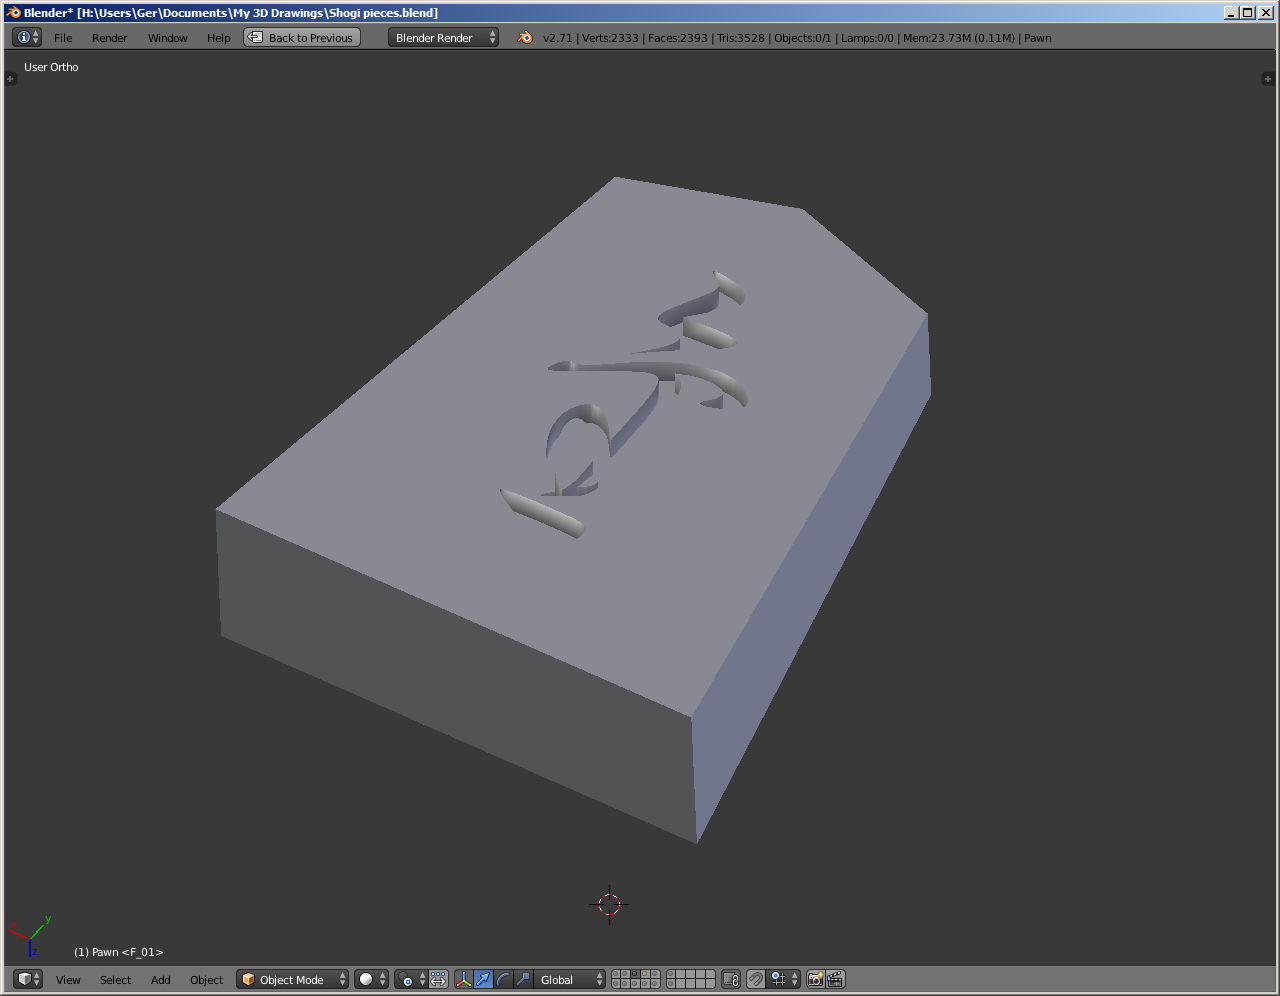Click the '(1) Pawn <F_01>' object label
The width and height of the screenshot is (1280, 996).
coord(118,952)
